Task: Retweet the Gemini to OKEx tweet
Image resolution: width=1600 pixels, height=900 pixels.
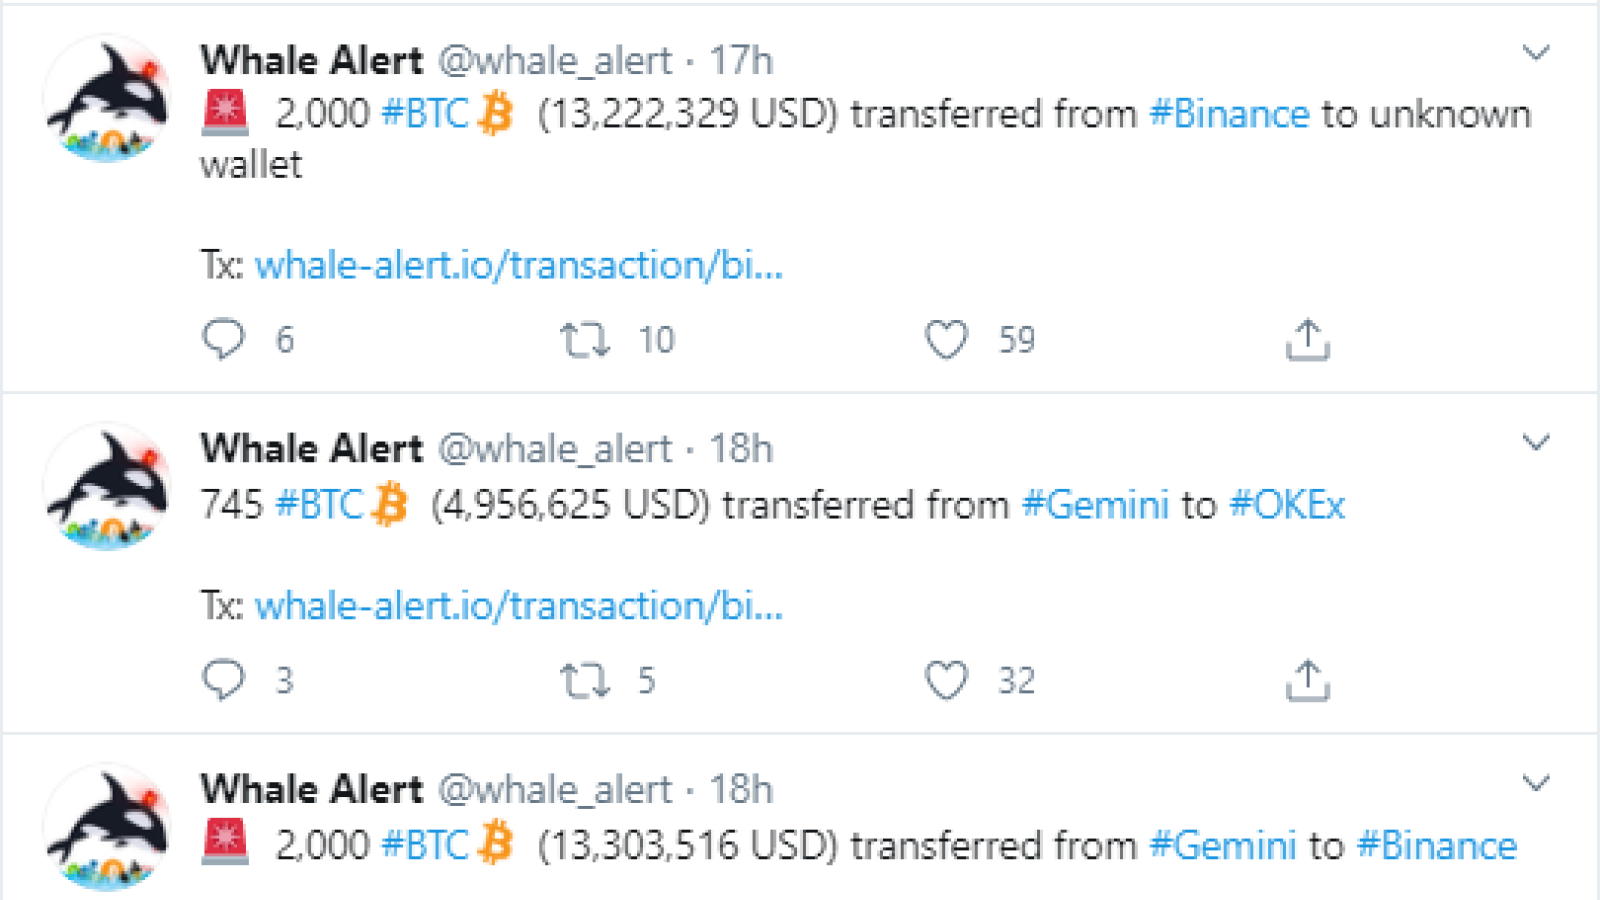Action: click(x=585, y=681)
